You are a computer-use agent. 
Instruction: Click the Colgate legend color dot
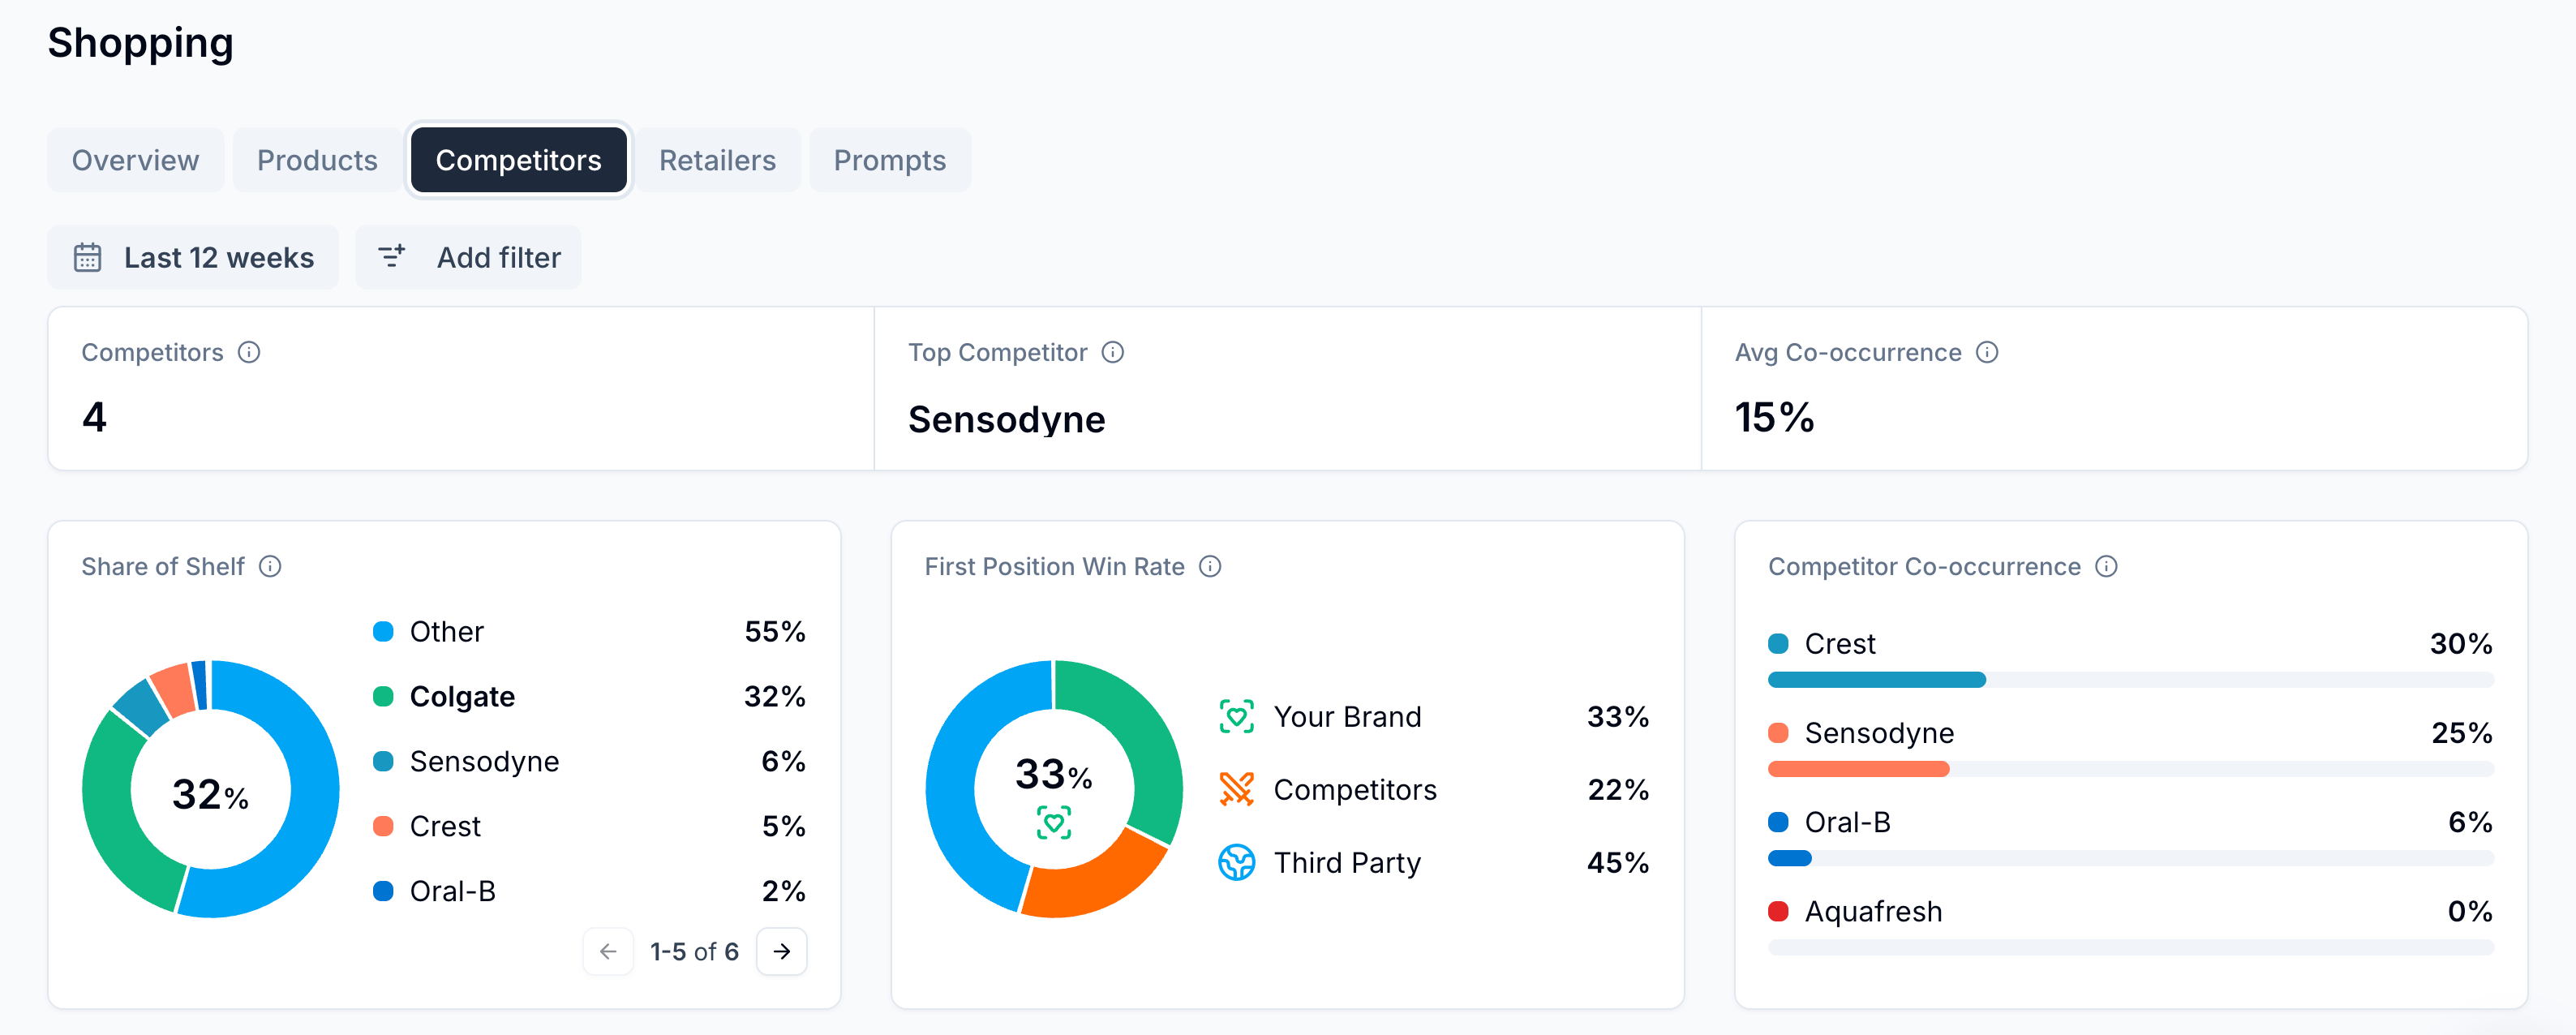coord(383,696)
